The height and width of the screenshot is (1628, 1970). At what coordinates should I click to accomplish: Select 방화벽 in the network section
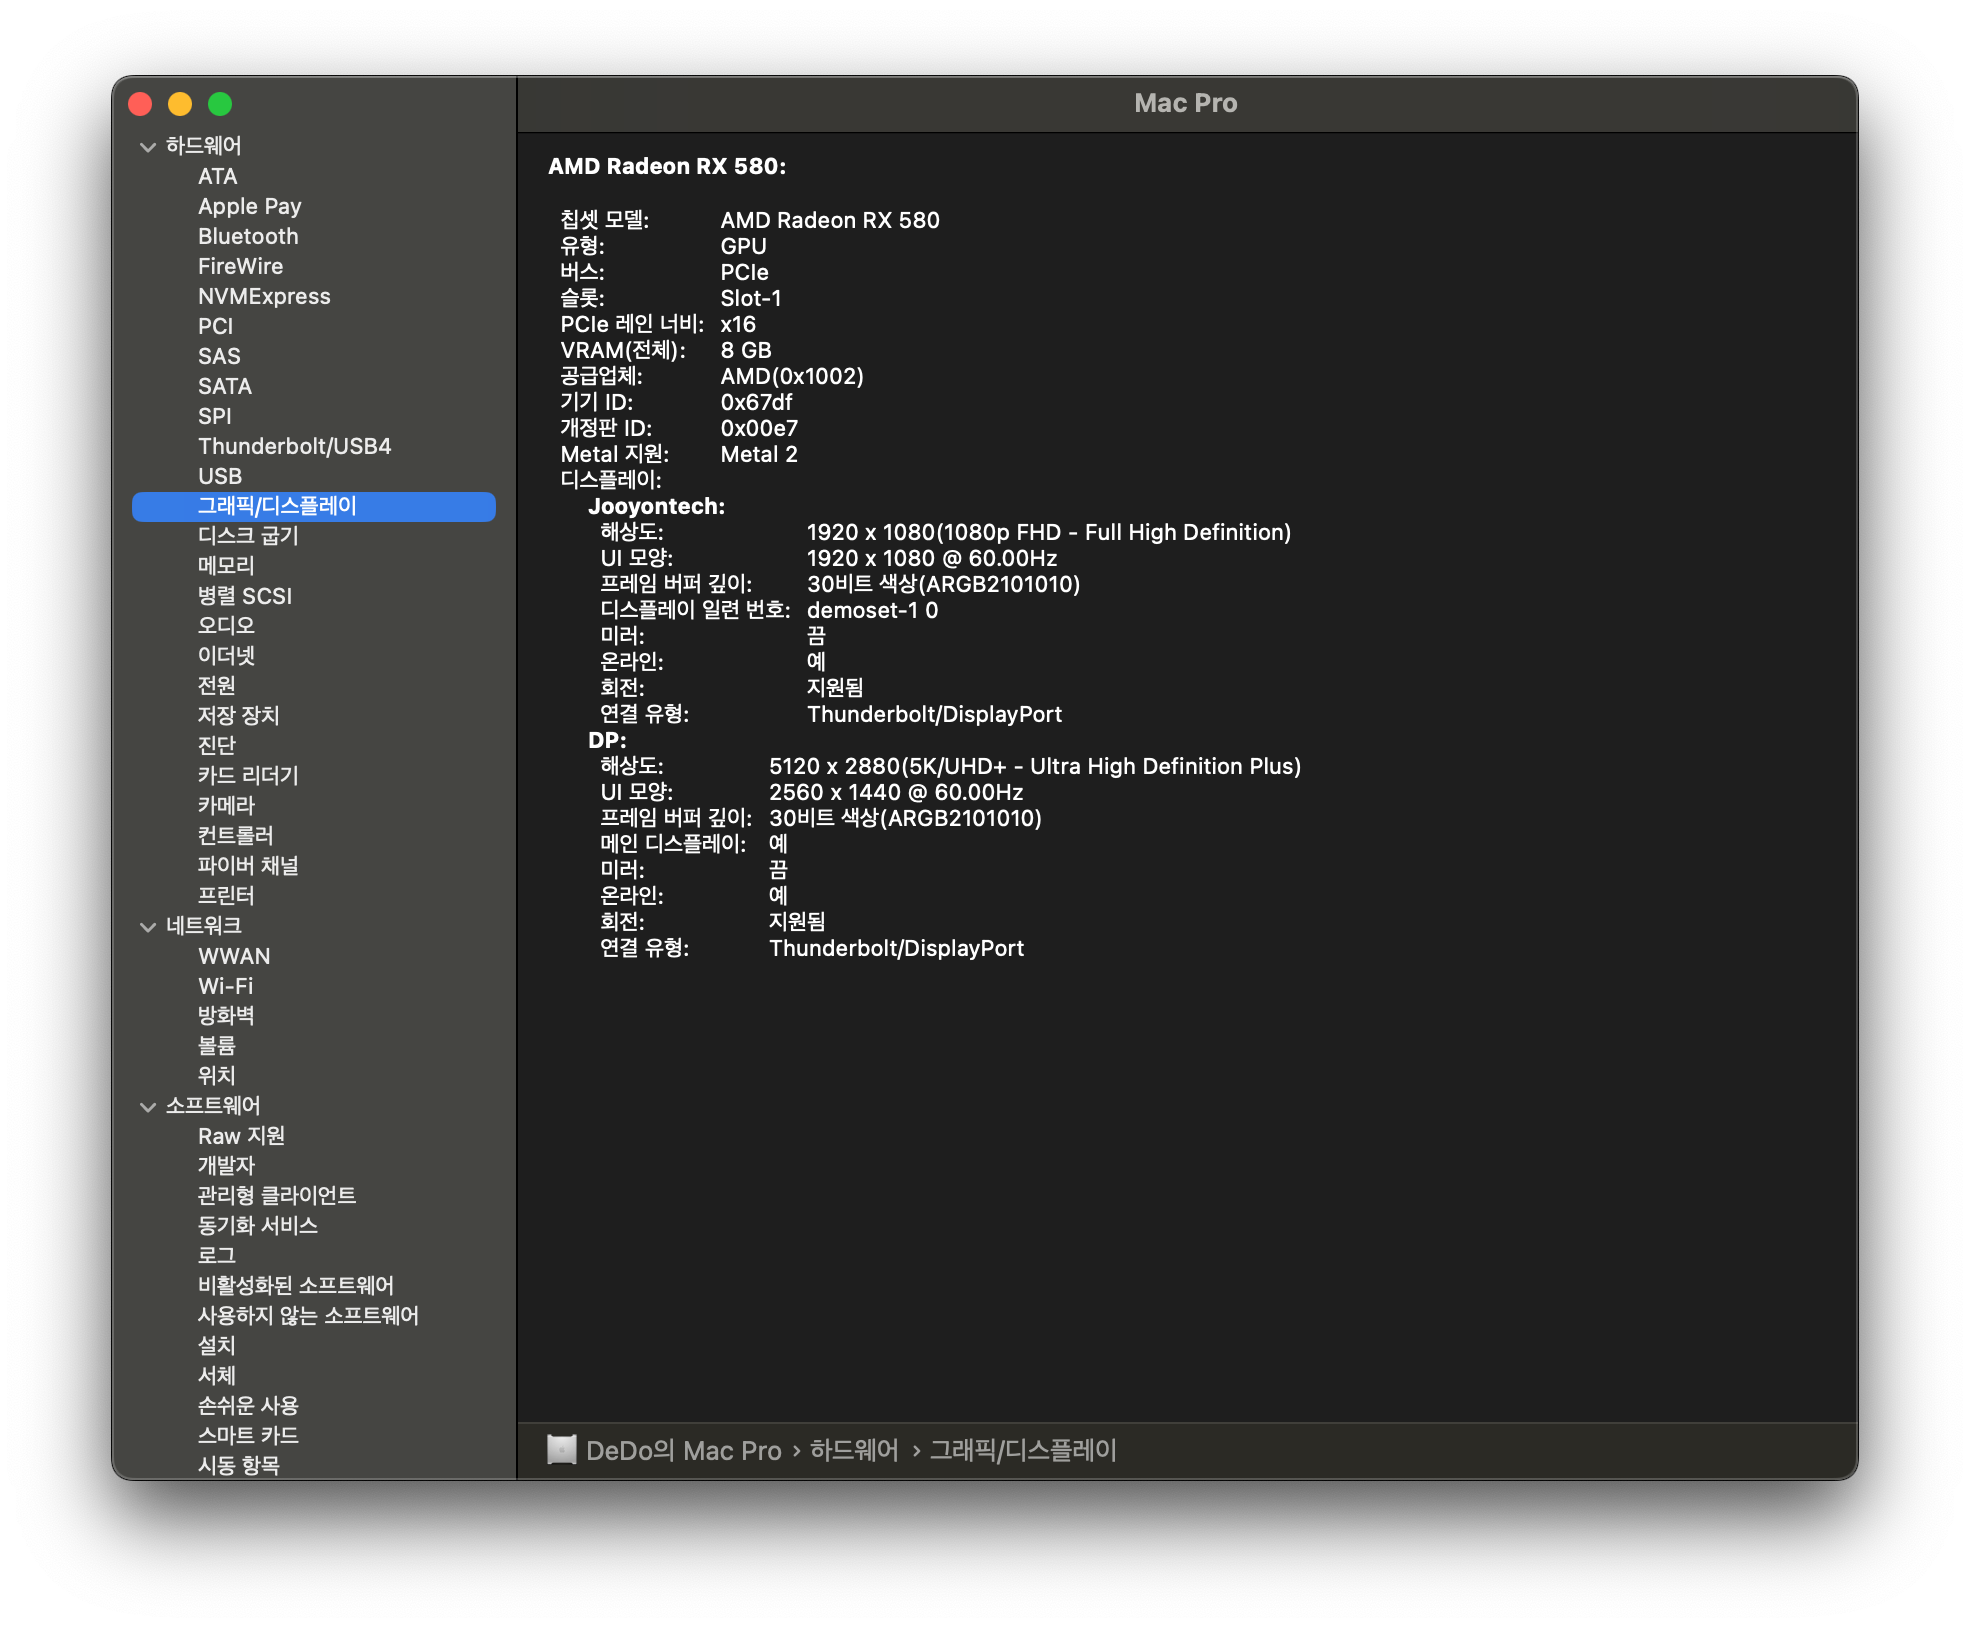click(226, 1016)
